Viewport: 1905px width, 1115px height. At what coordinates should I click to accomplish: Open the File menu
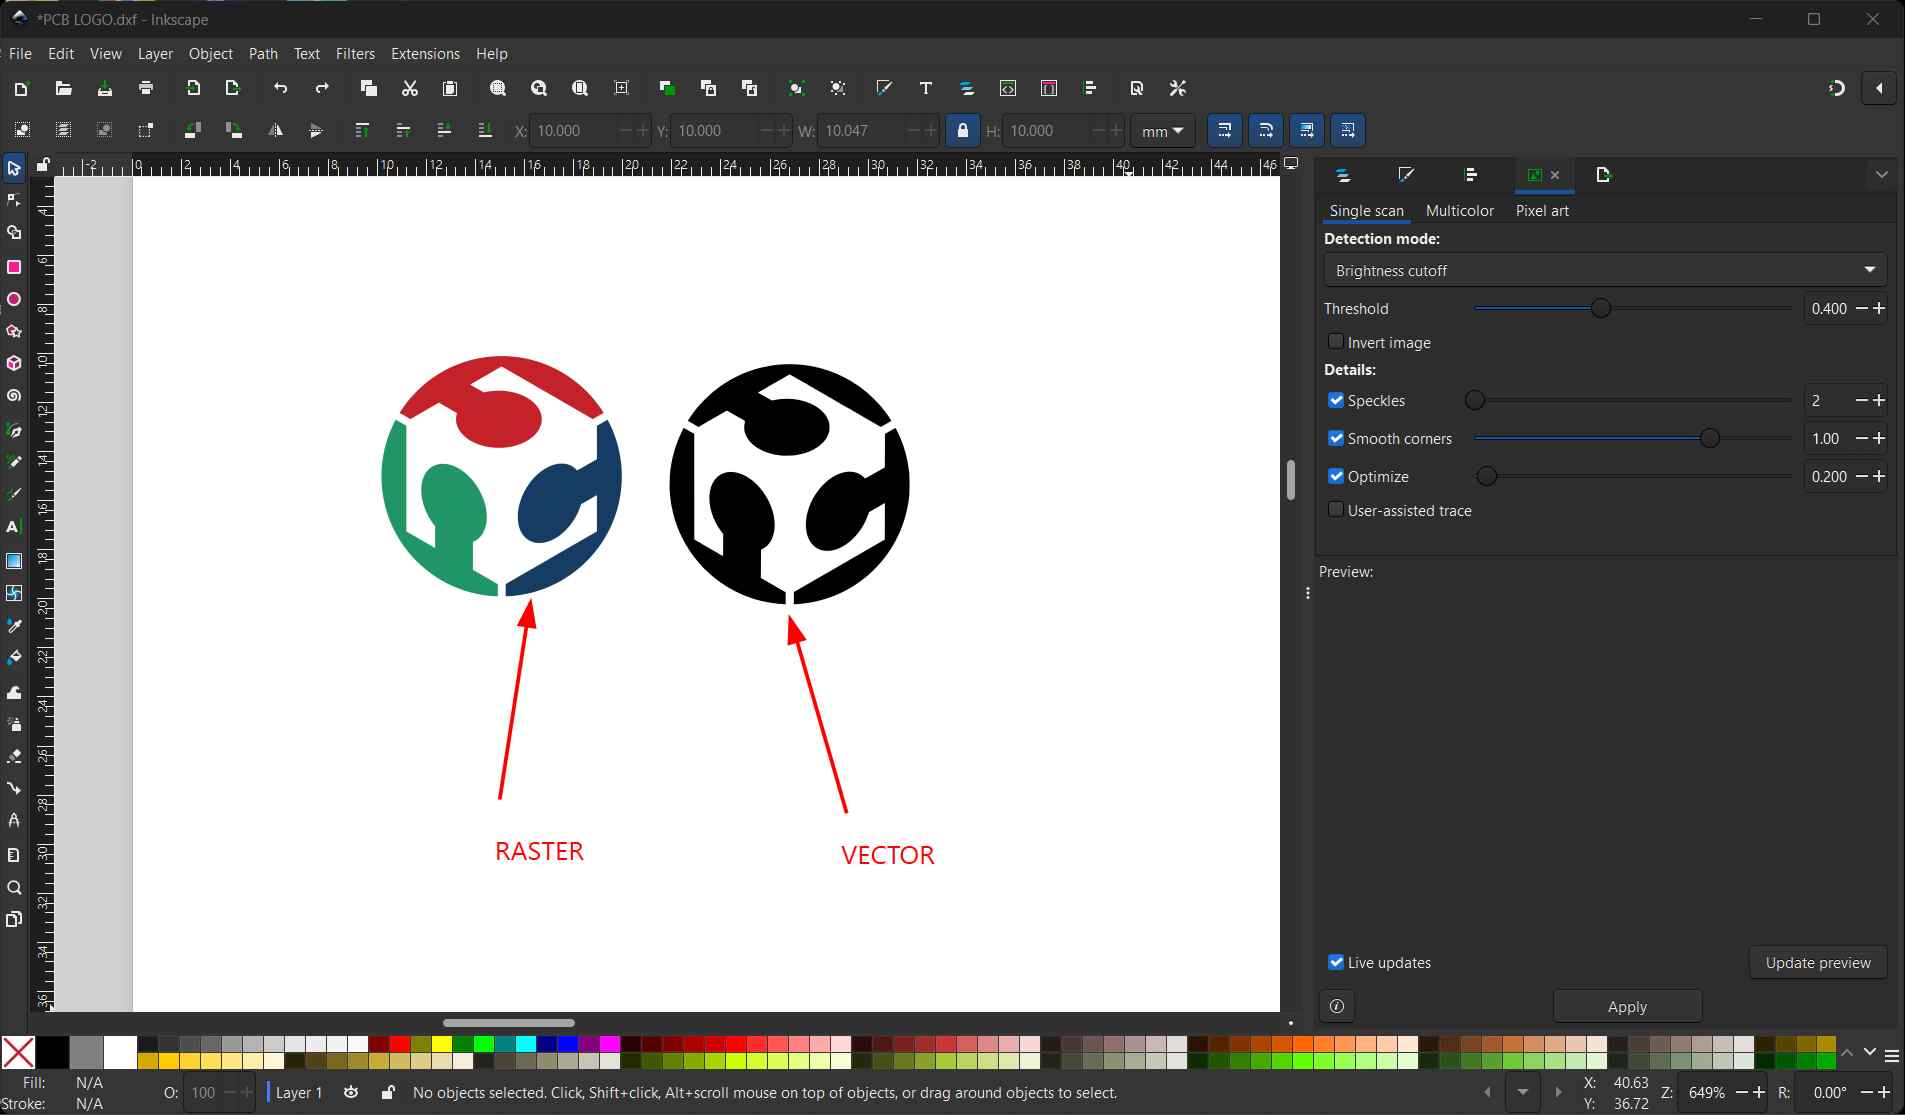[x=20, y=54]
